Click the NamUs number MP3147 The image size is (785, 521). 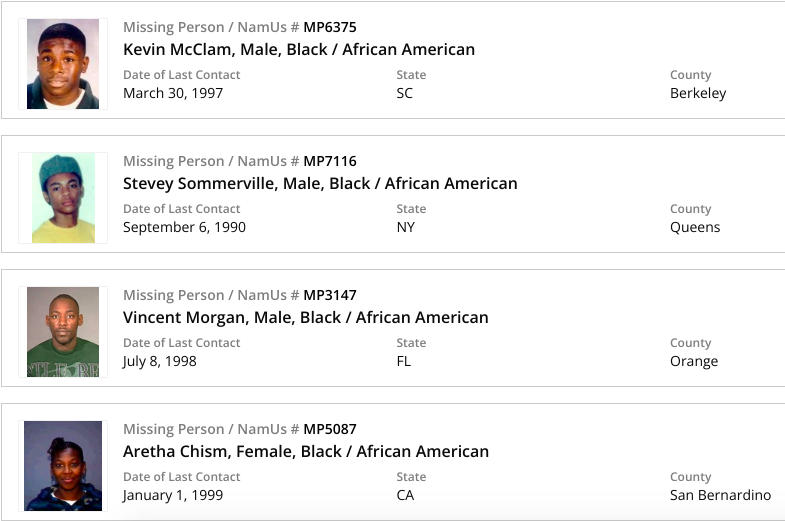[330, 295]
